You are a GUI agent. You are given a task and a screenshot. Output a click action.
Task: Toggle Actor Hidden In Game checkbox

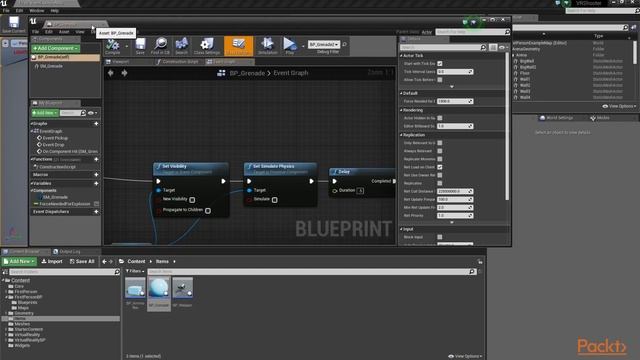click(x=440, y=118)
